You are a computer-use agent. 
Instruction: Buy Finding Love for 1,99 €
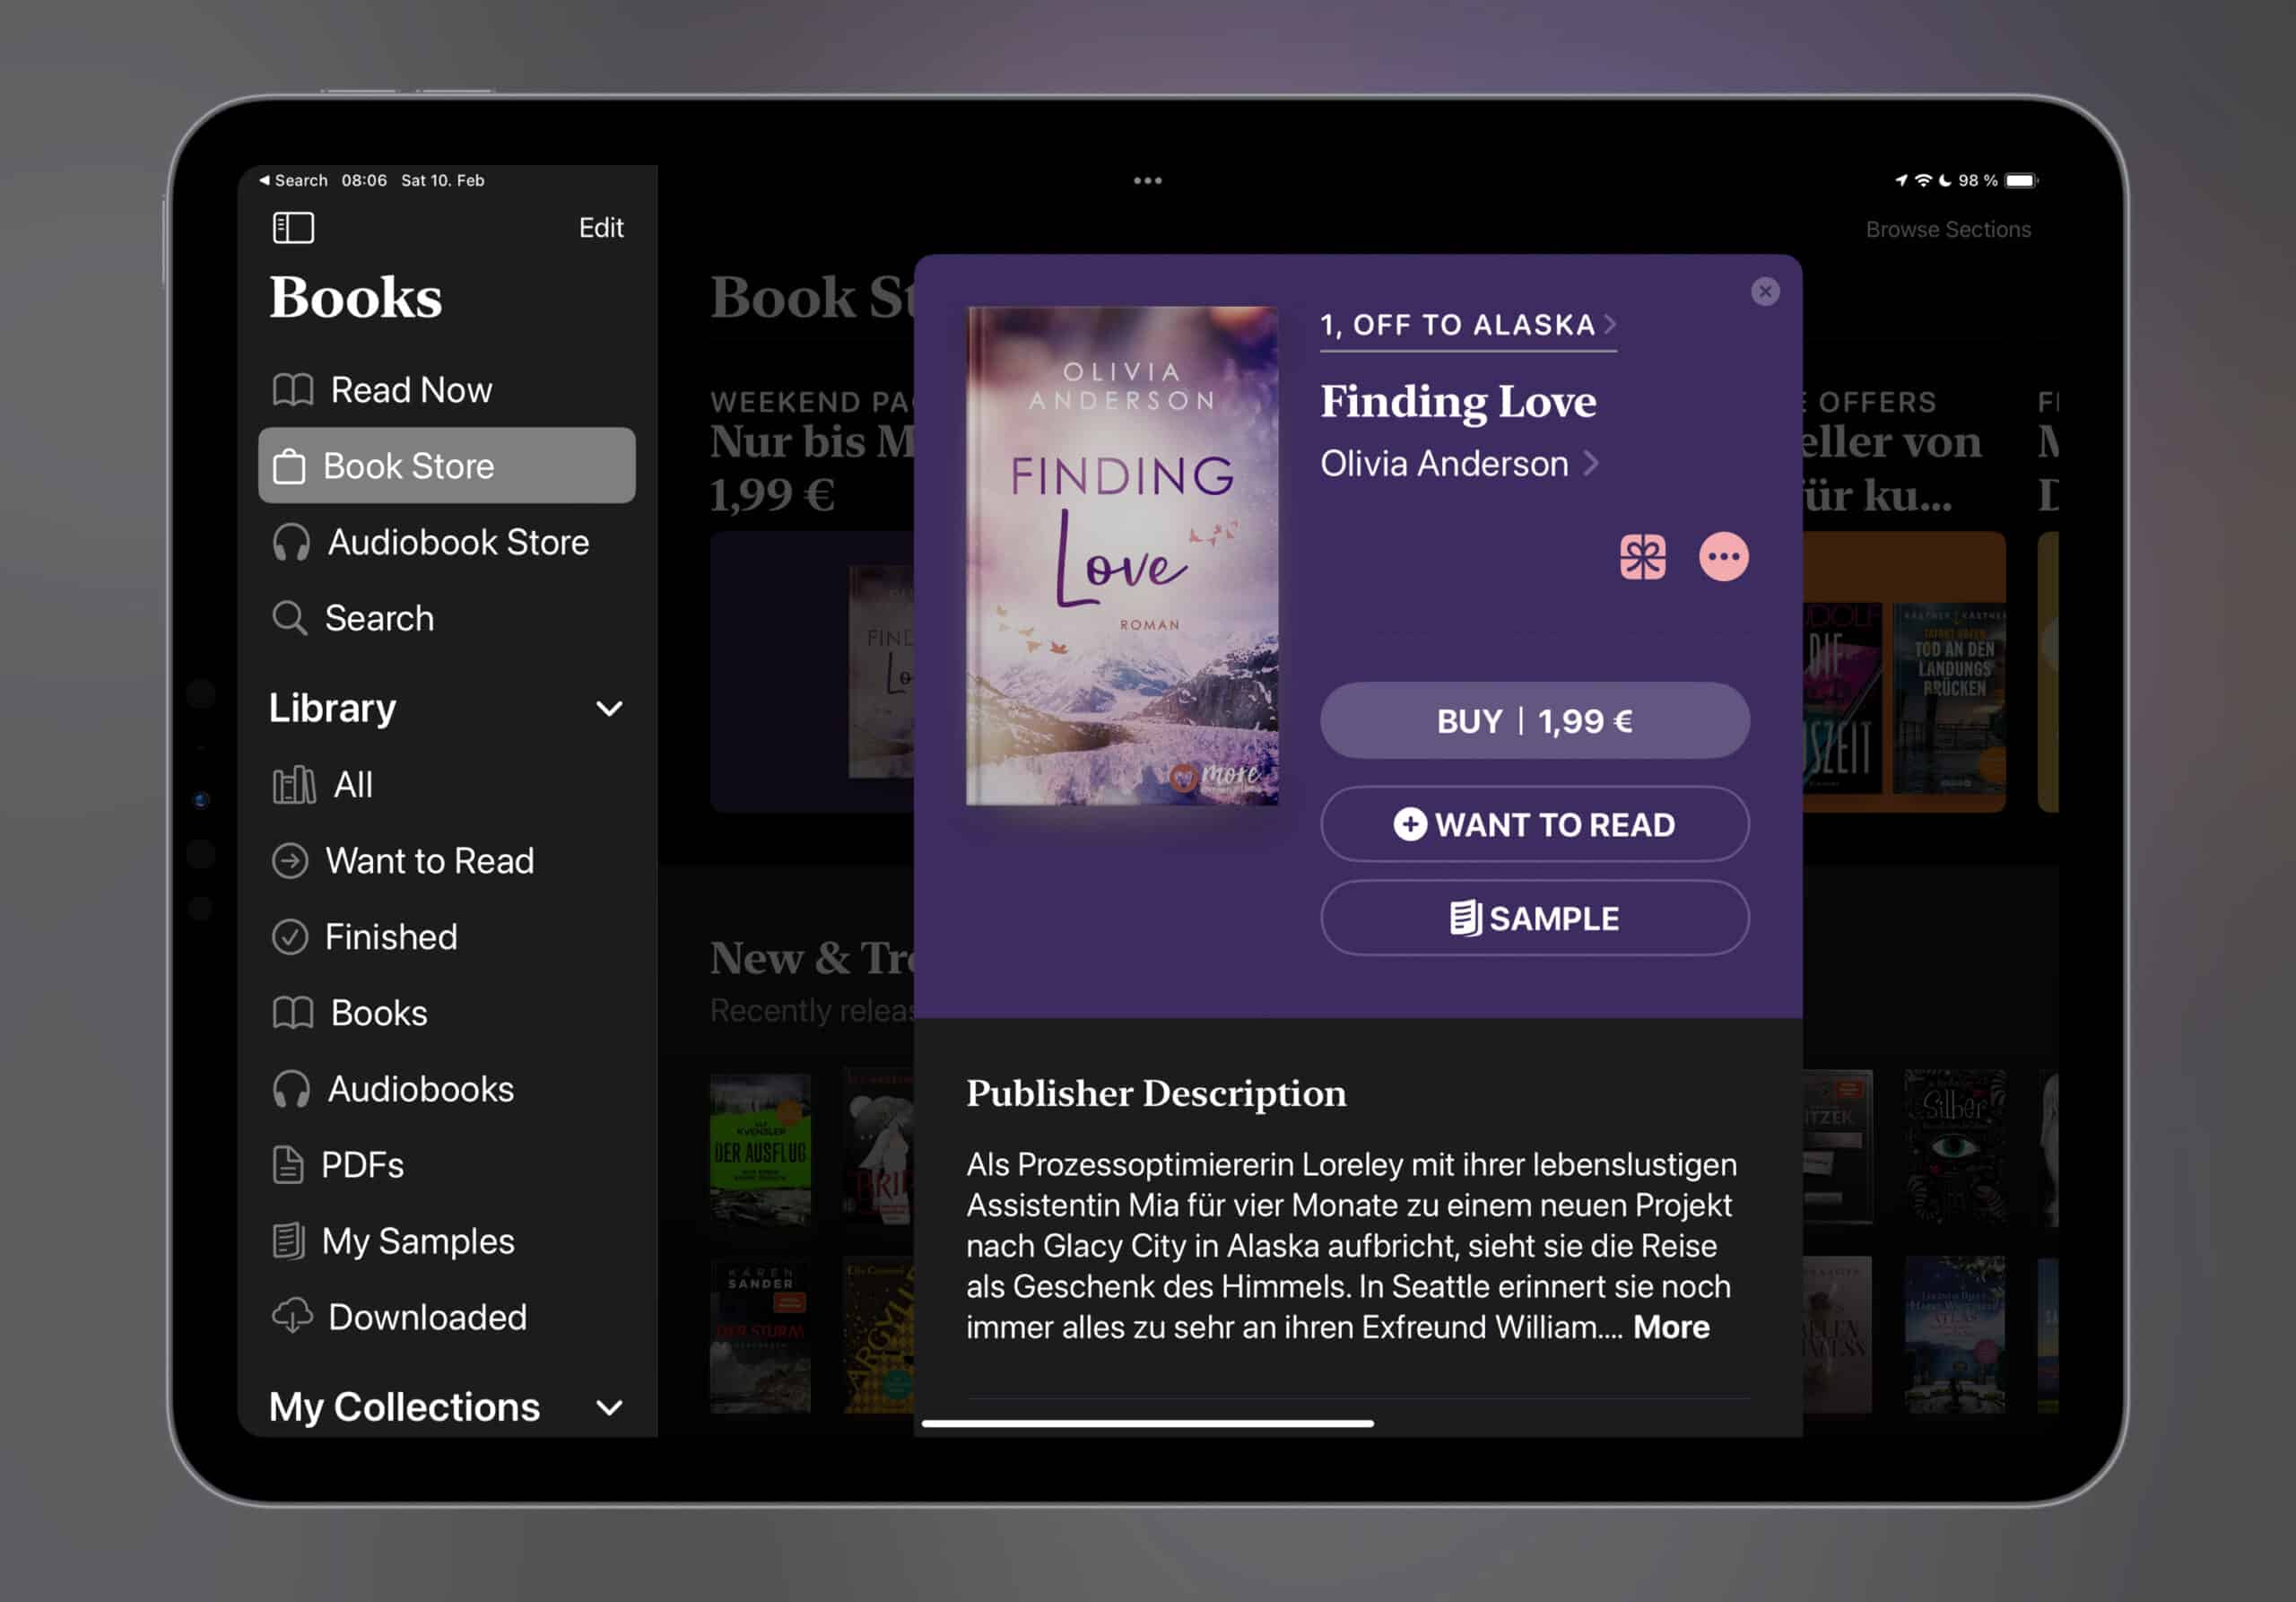pos(1534,721)
